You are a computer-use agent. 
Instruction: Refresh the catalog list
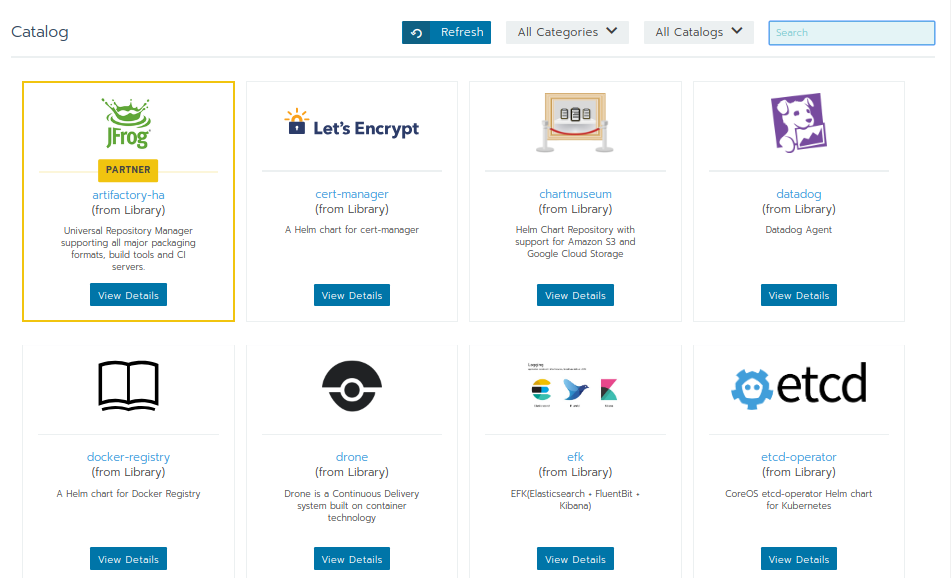tap(446, 33)
